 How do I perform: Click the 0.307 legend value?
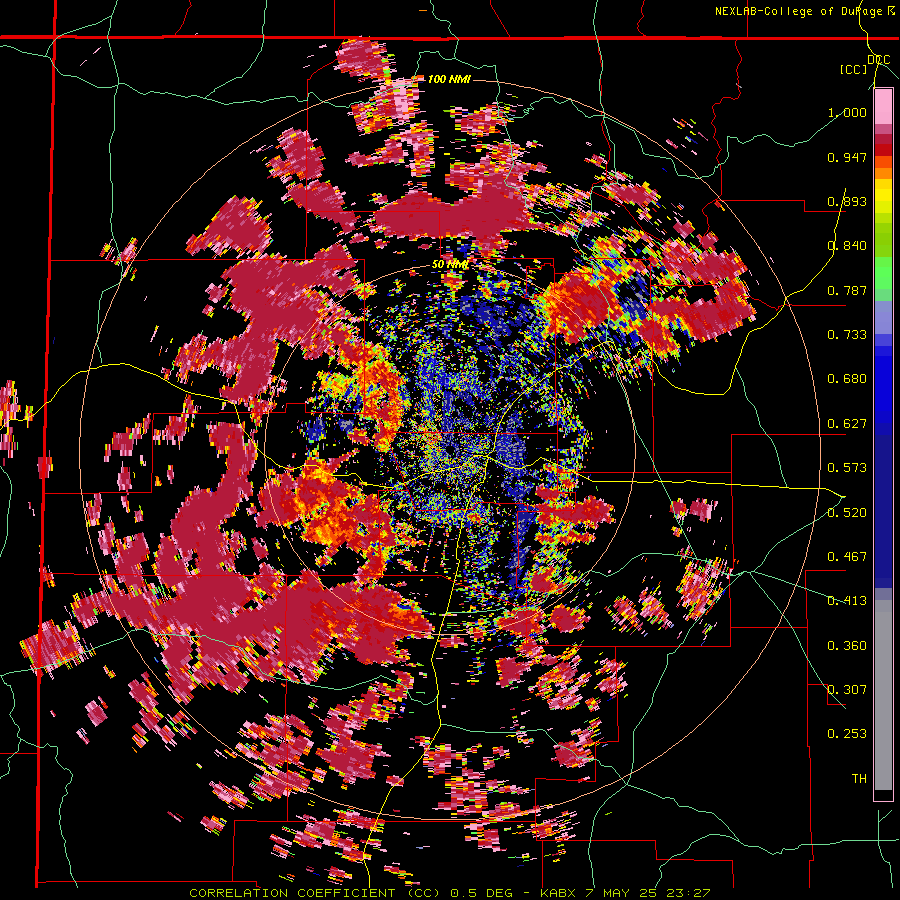[847, 690]
